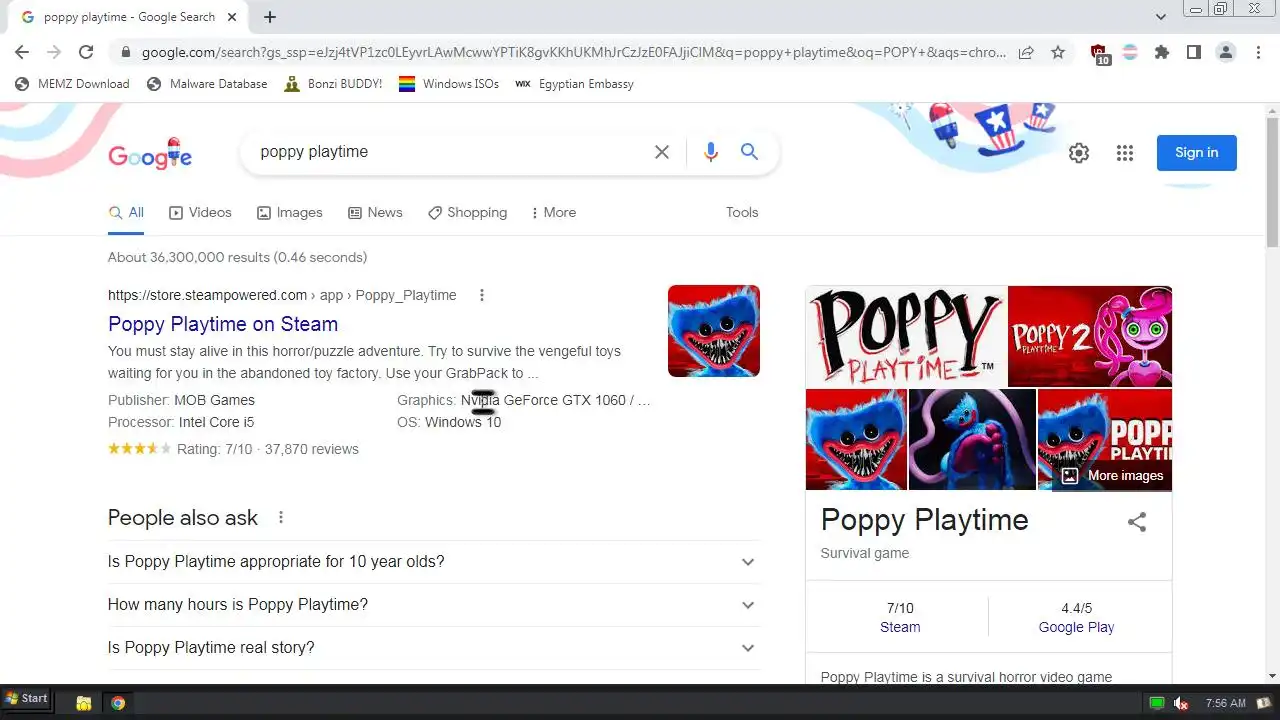This screenshot has height=720, width=1280.
Task: Open the Egyptian Embassy bookmark
Action: pos(574,84)
